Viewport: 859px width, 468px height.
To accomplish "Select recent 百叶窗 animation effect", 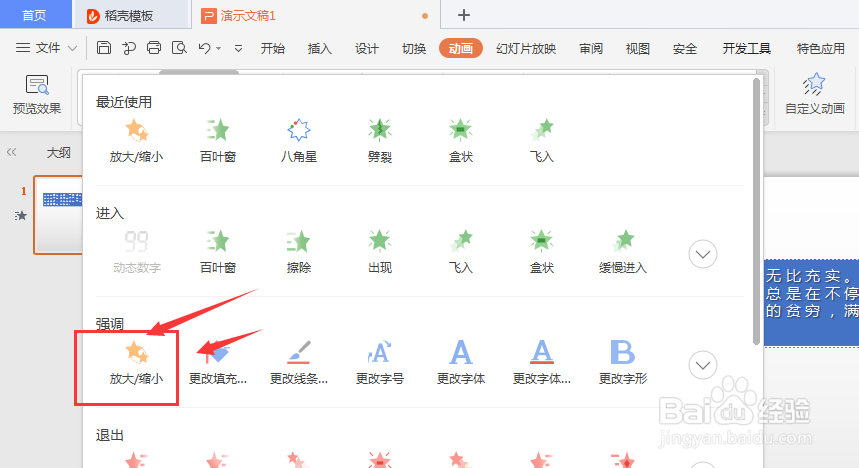I will (x=217, y=141).
